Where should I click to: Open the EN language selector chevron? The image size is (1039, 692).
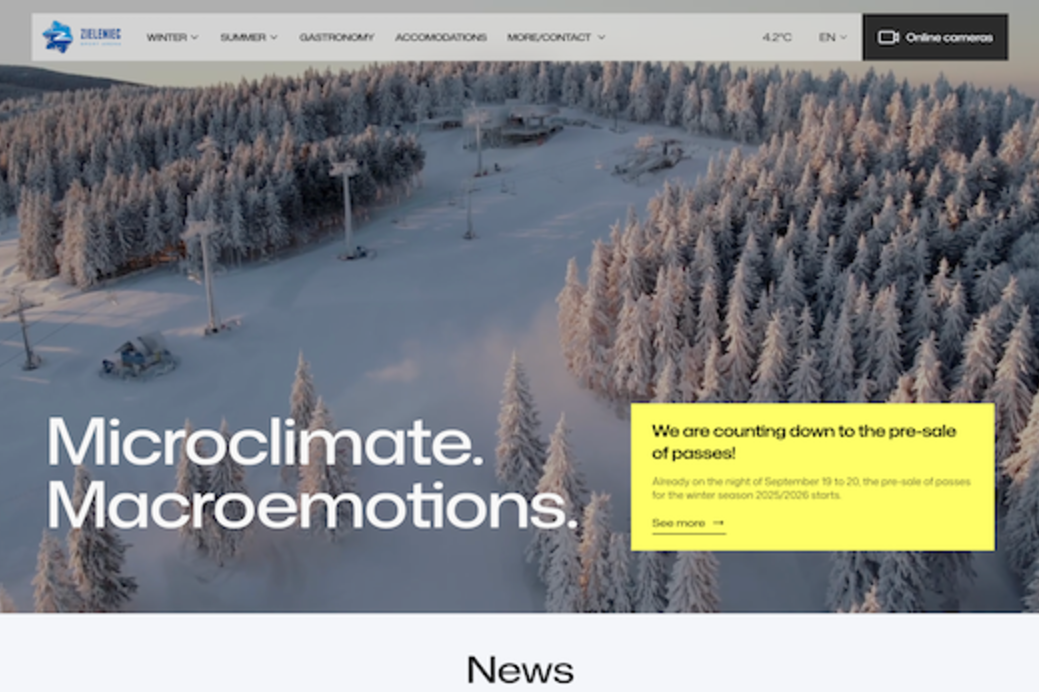click(x=844, y=37)
